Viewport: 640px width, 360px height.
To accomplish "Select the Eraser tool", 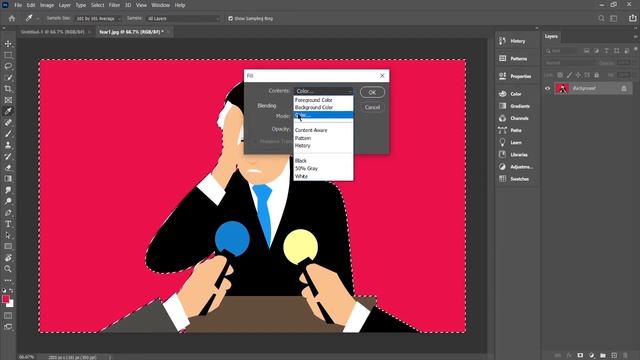I will click(x=8, y=167).
